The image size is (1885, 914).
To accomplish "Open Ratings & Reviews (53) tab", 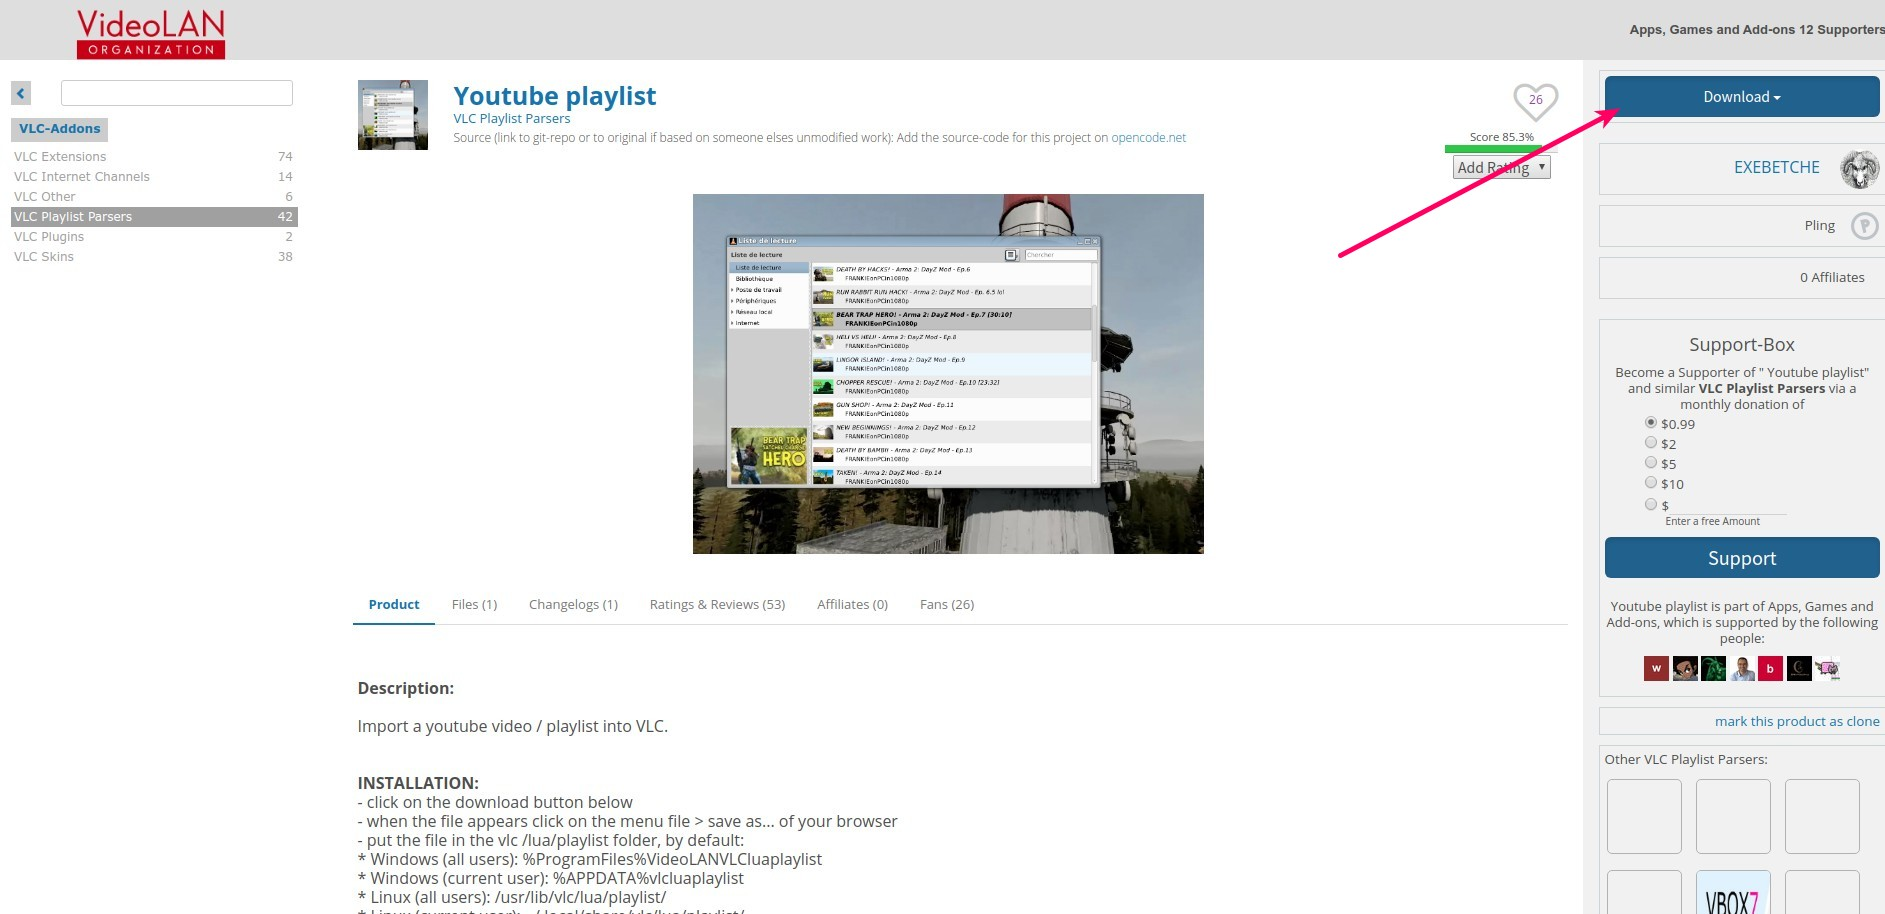I will (x=717, y=604).
